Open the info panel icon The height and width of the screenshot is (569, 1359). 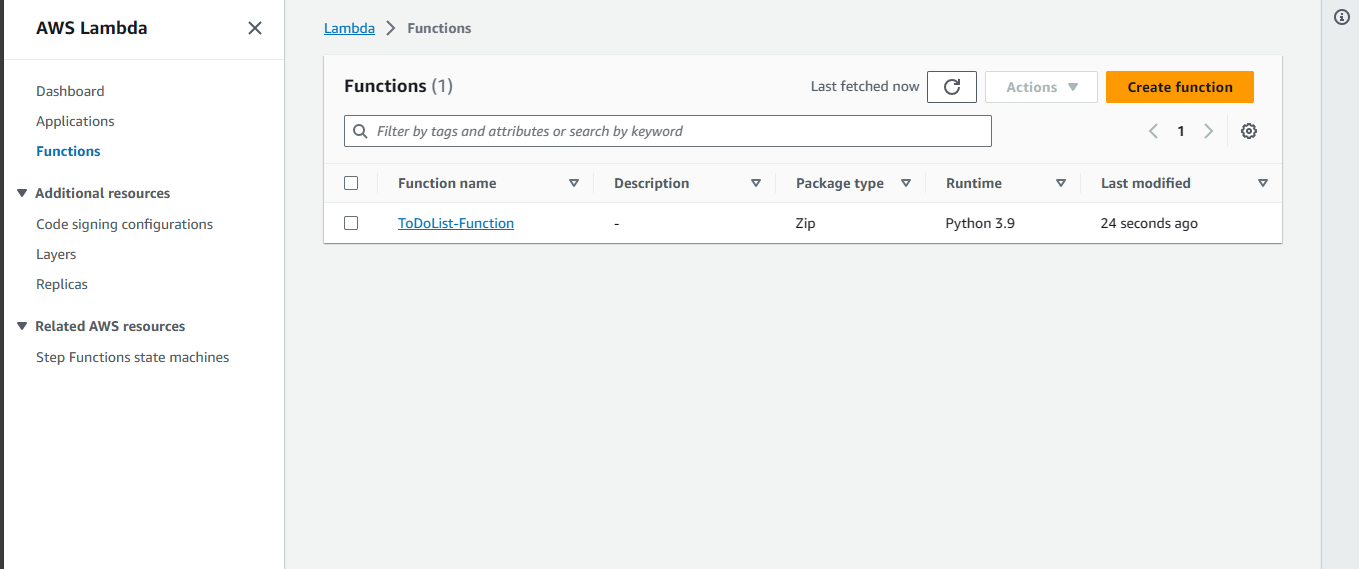pos(1342,17)
